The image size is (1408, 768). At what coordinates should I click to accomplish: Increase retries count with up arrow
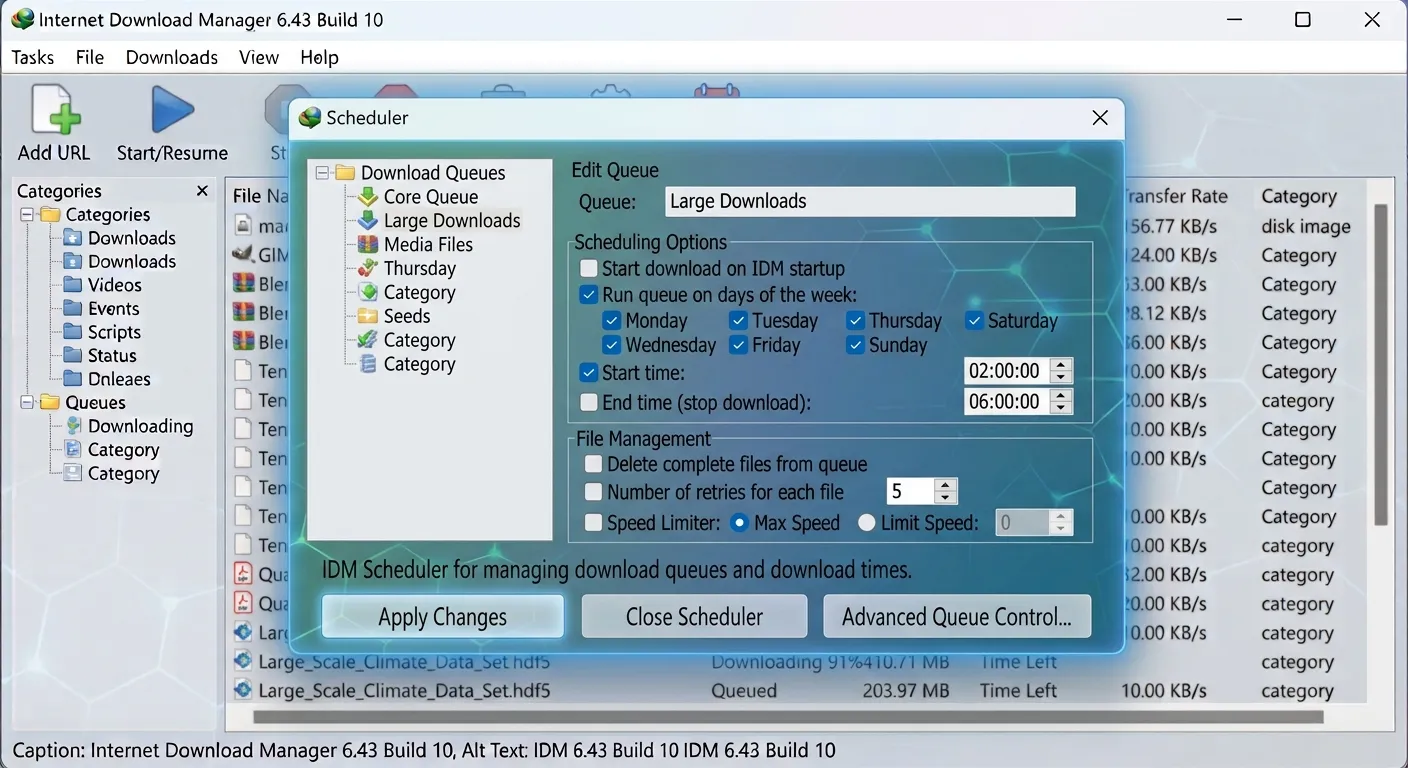coord(946,485)
